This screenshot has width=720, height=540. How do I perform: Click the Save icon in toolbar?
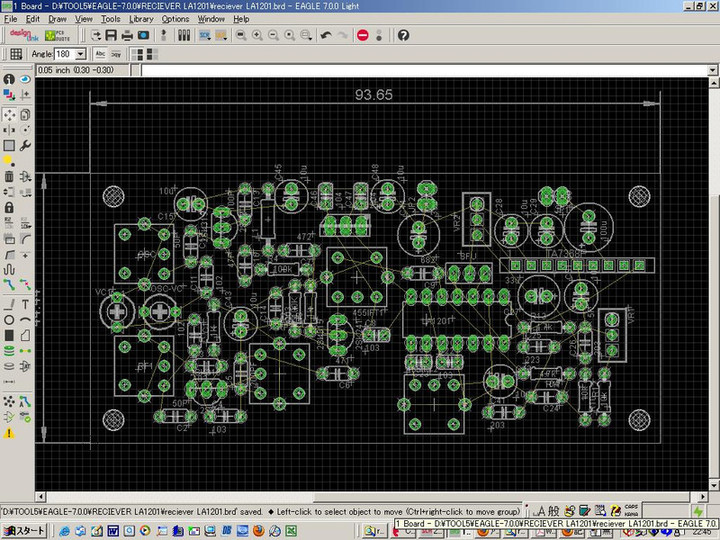point(109,35)
